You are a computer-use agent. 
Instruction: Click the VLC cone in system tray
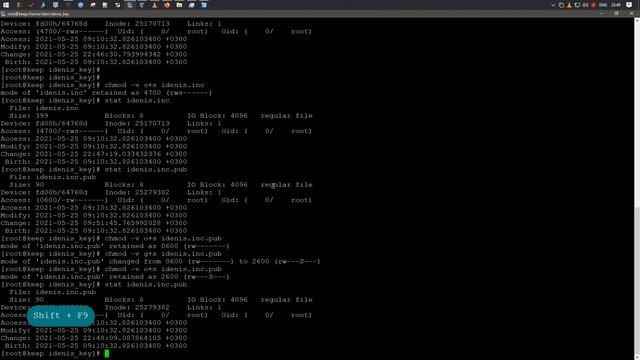pyautogui.click(x=569, y=5)
